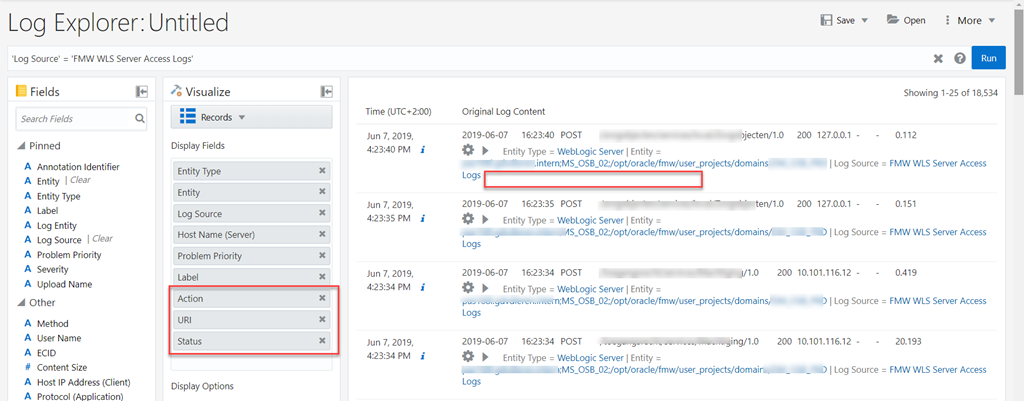Clear the Log Source pinned filter
Image resolution: width=1024 pixels, height=401 pixels.
coord(102,240)
